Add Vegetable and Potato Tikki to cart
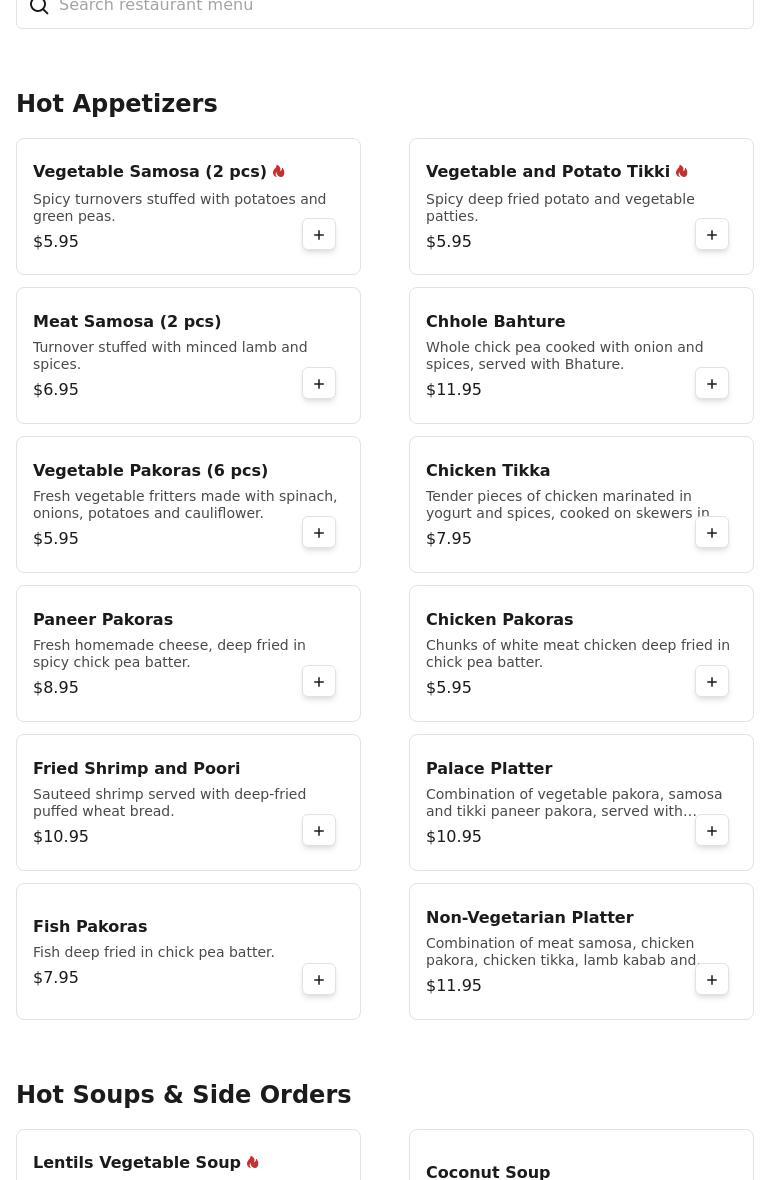Viewport: 770px width, 1180px height. click(712, 235)
